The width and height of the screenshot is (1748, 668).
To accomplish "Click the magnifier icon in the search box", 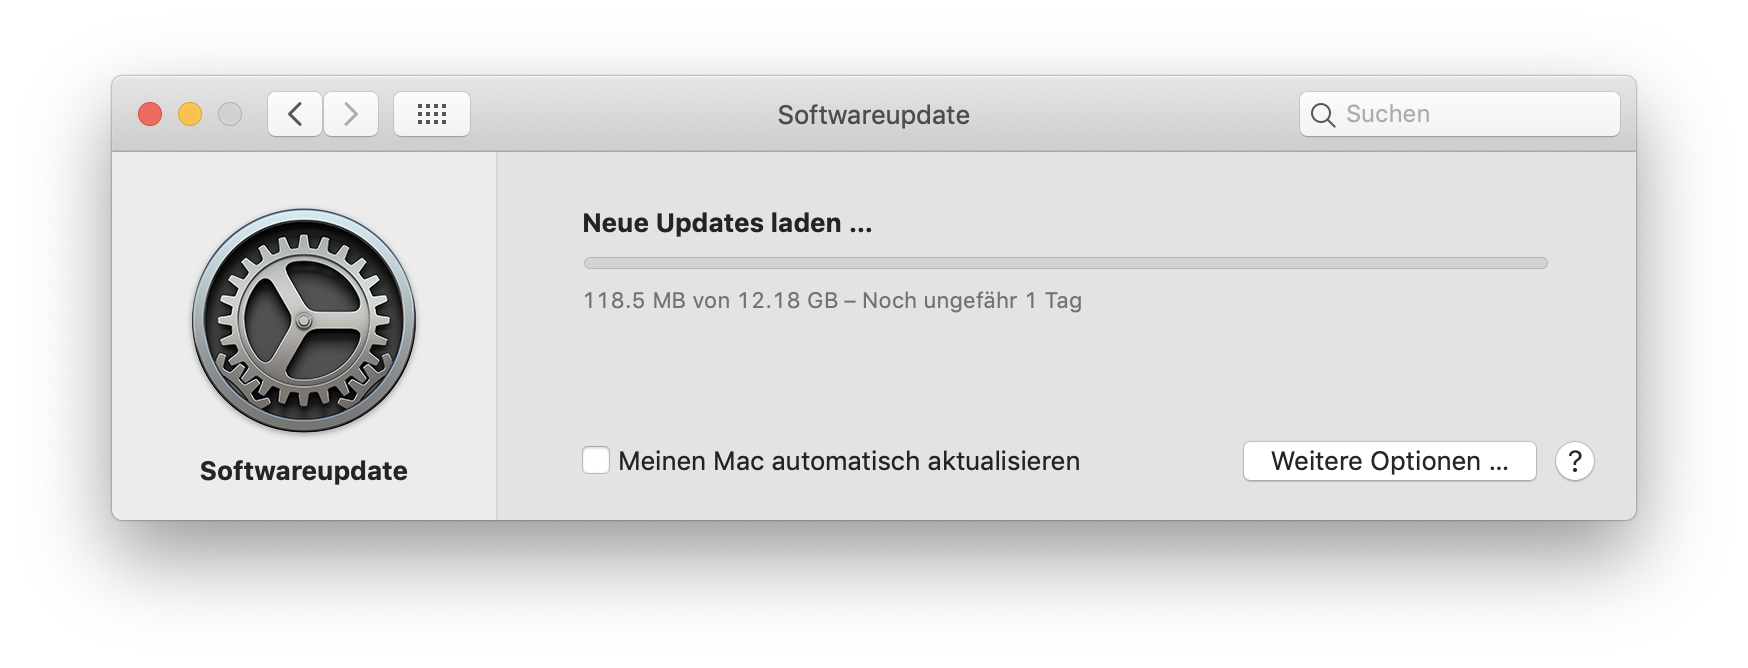I will pyautogui.click(x=1322, y=115).
